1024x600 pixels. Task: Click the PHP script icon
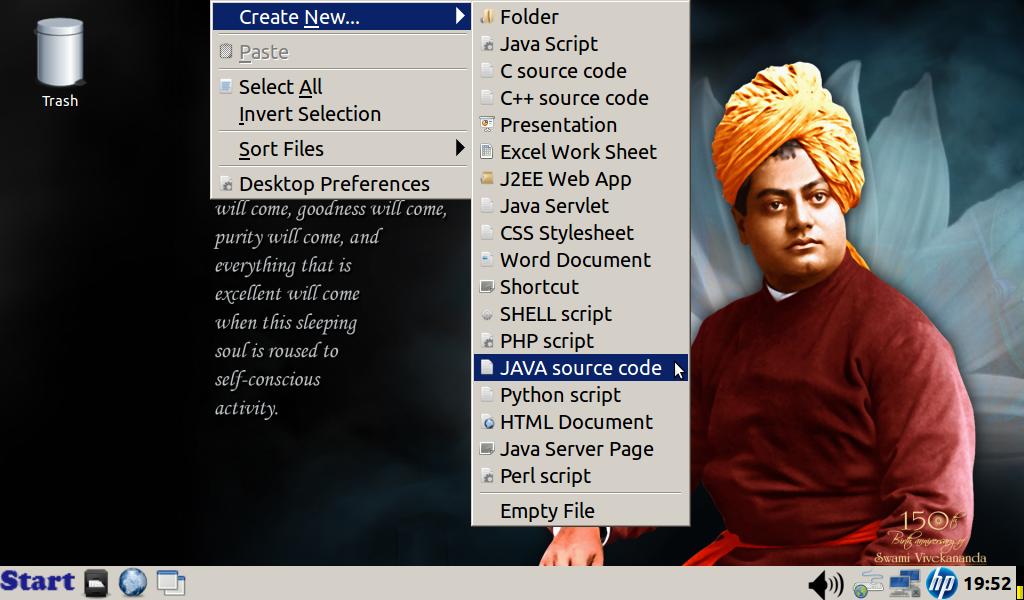tap(487, 341)
